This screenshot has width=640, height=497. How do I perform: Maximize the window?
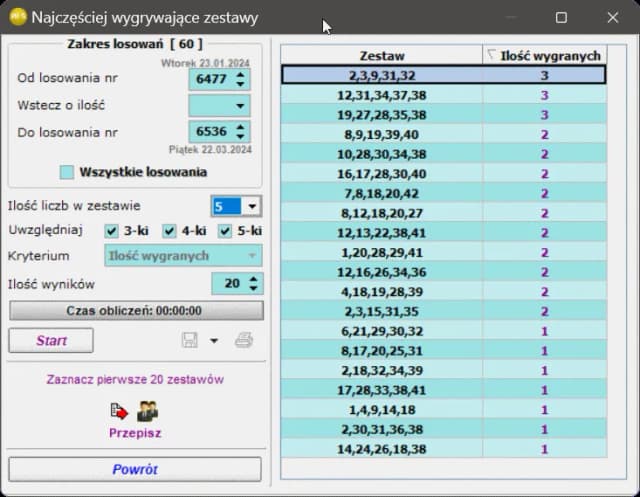click(x=561, y=18)
